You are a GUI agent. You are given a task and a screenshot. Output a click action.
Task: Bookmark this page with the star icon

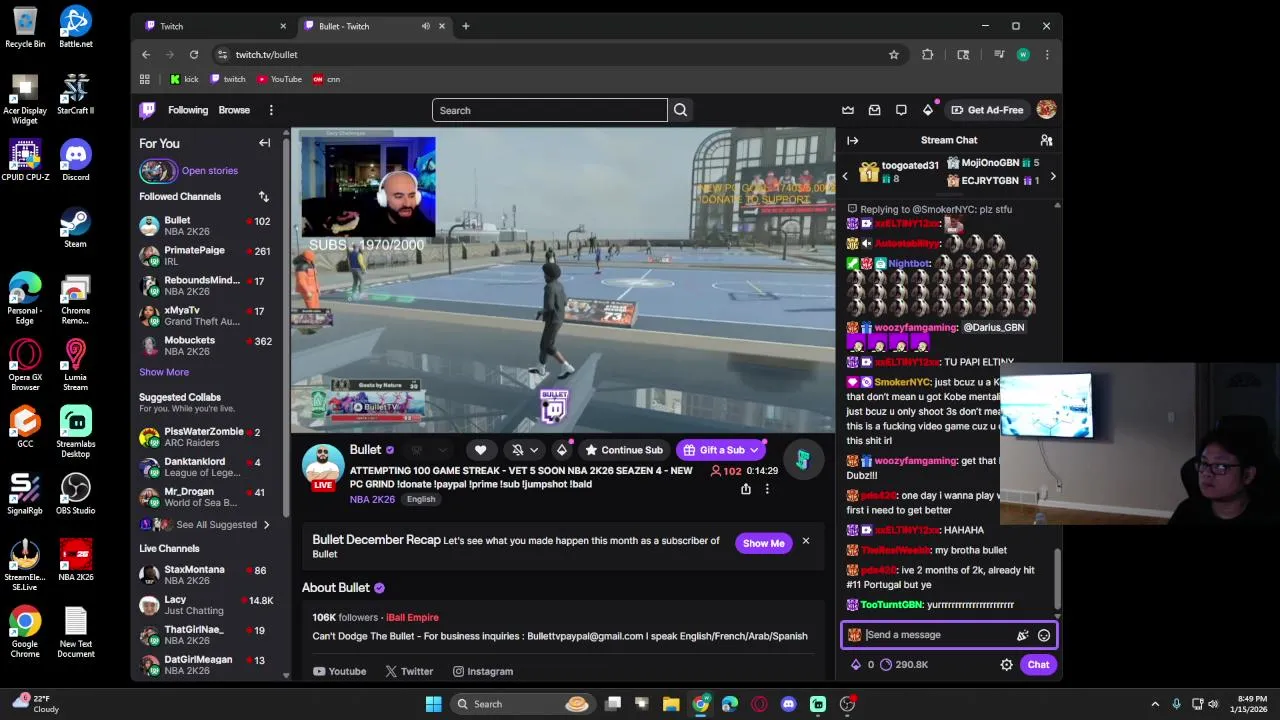[x=894, y=55]
